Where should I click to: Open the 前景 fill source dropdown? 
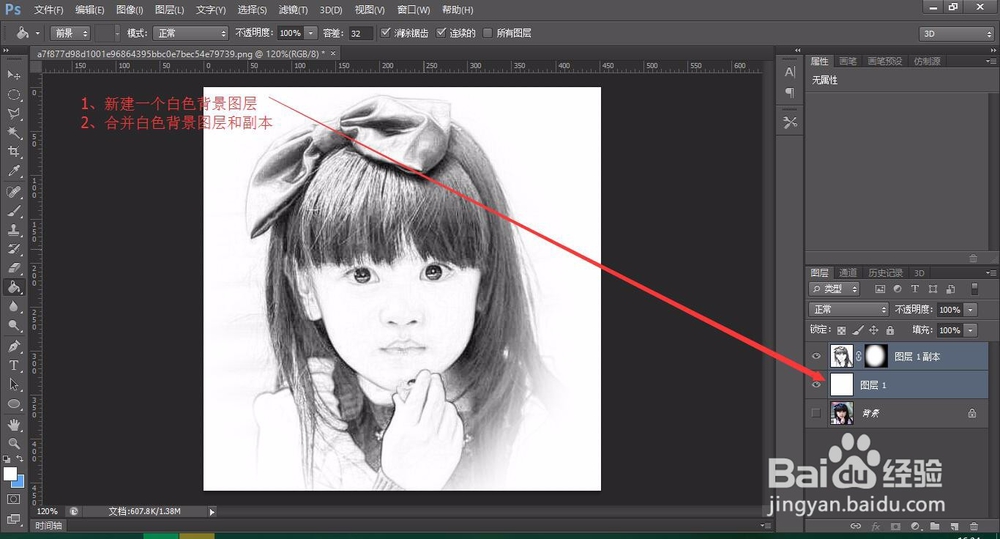[x=70, y=33]
